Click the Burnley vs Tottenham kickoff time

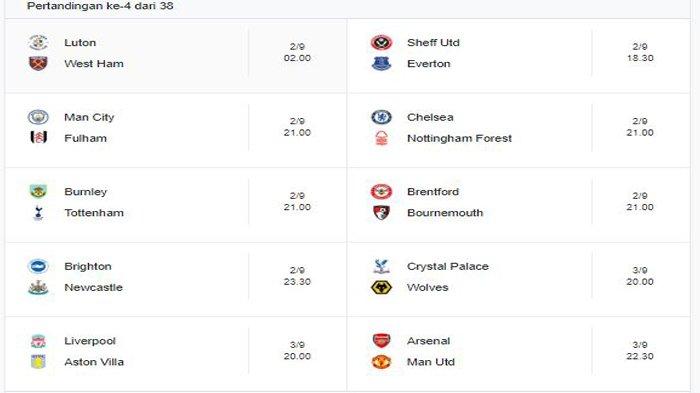pyautogui.click(x=297, y=201)
